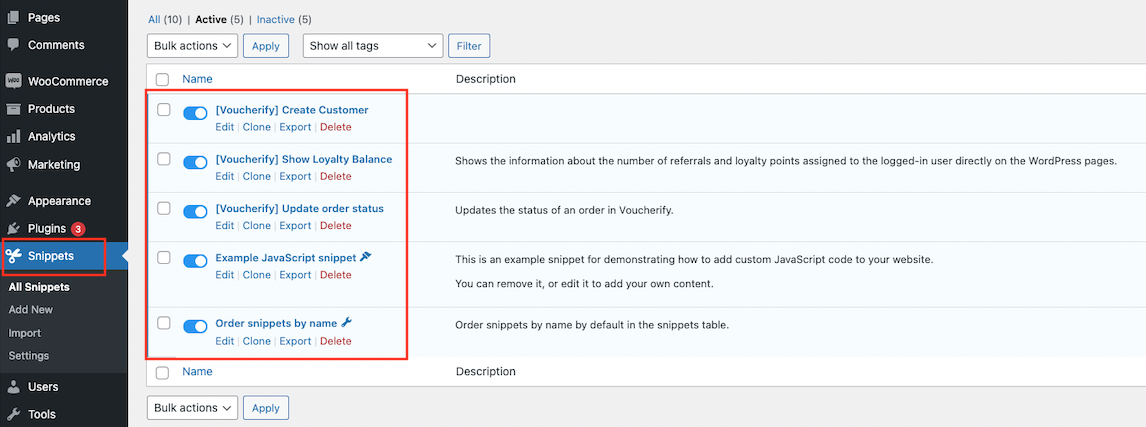Click the Tools wrench icon in sidebar

[13, 415]
